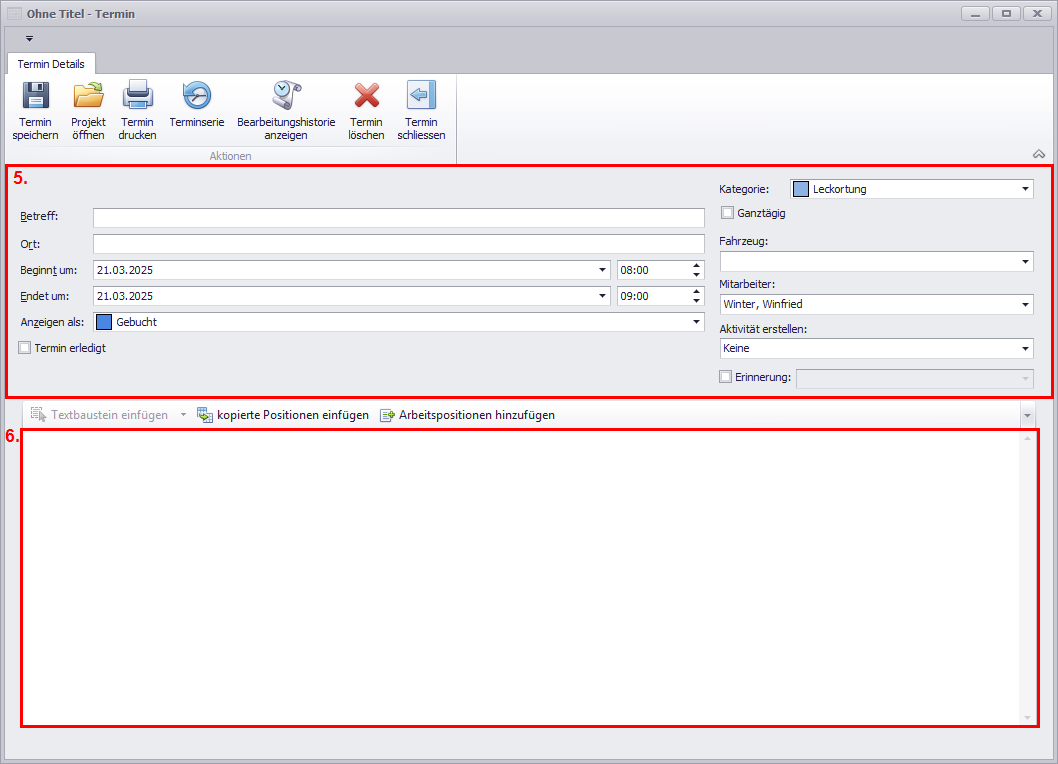This screenshot has height=764, width=1058.
Task: Show Bearbeitungshistorie anzeigen history
Action: point(286,97)
